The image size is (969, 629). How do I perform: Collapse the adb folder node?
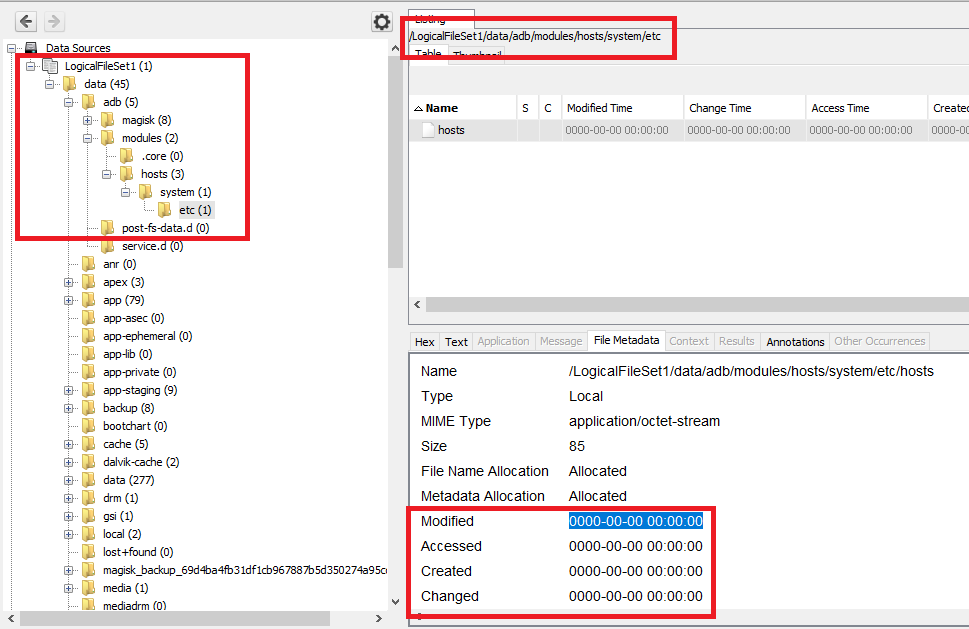[69, 102]
